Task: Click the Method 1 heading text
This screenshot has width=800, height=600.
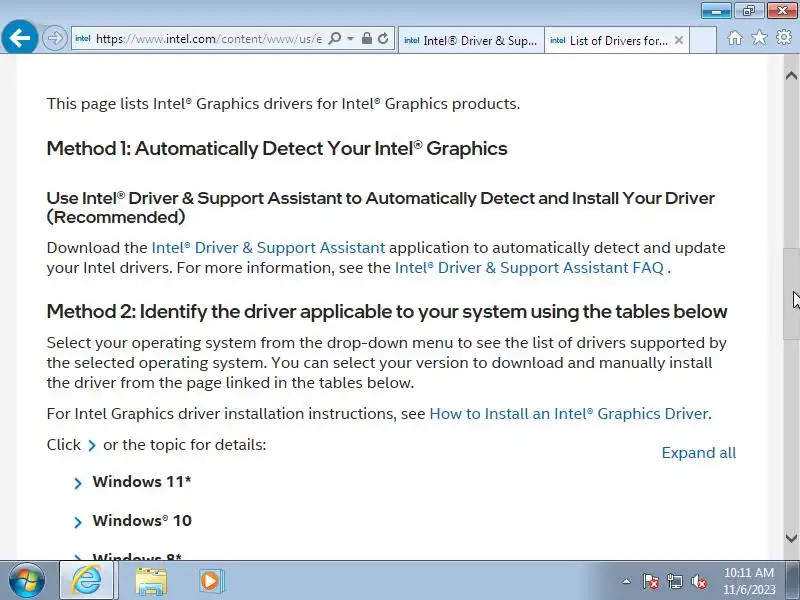Action: (277, 148)
